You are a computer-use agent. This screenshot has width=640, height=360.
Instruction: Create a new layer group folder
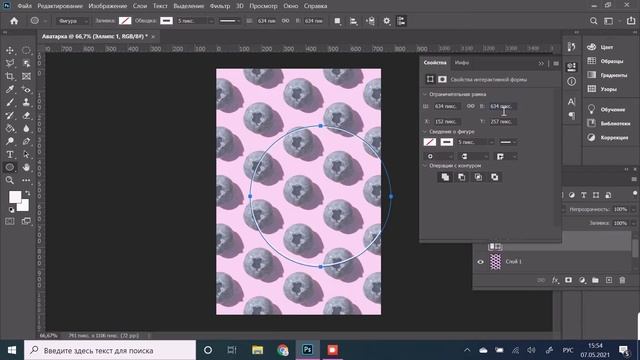595,280
